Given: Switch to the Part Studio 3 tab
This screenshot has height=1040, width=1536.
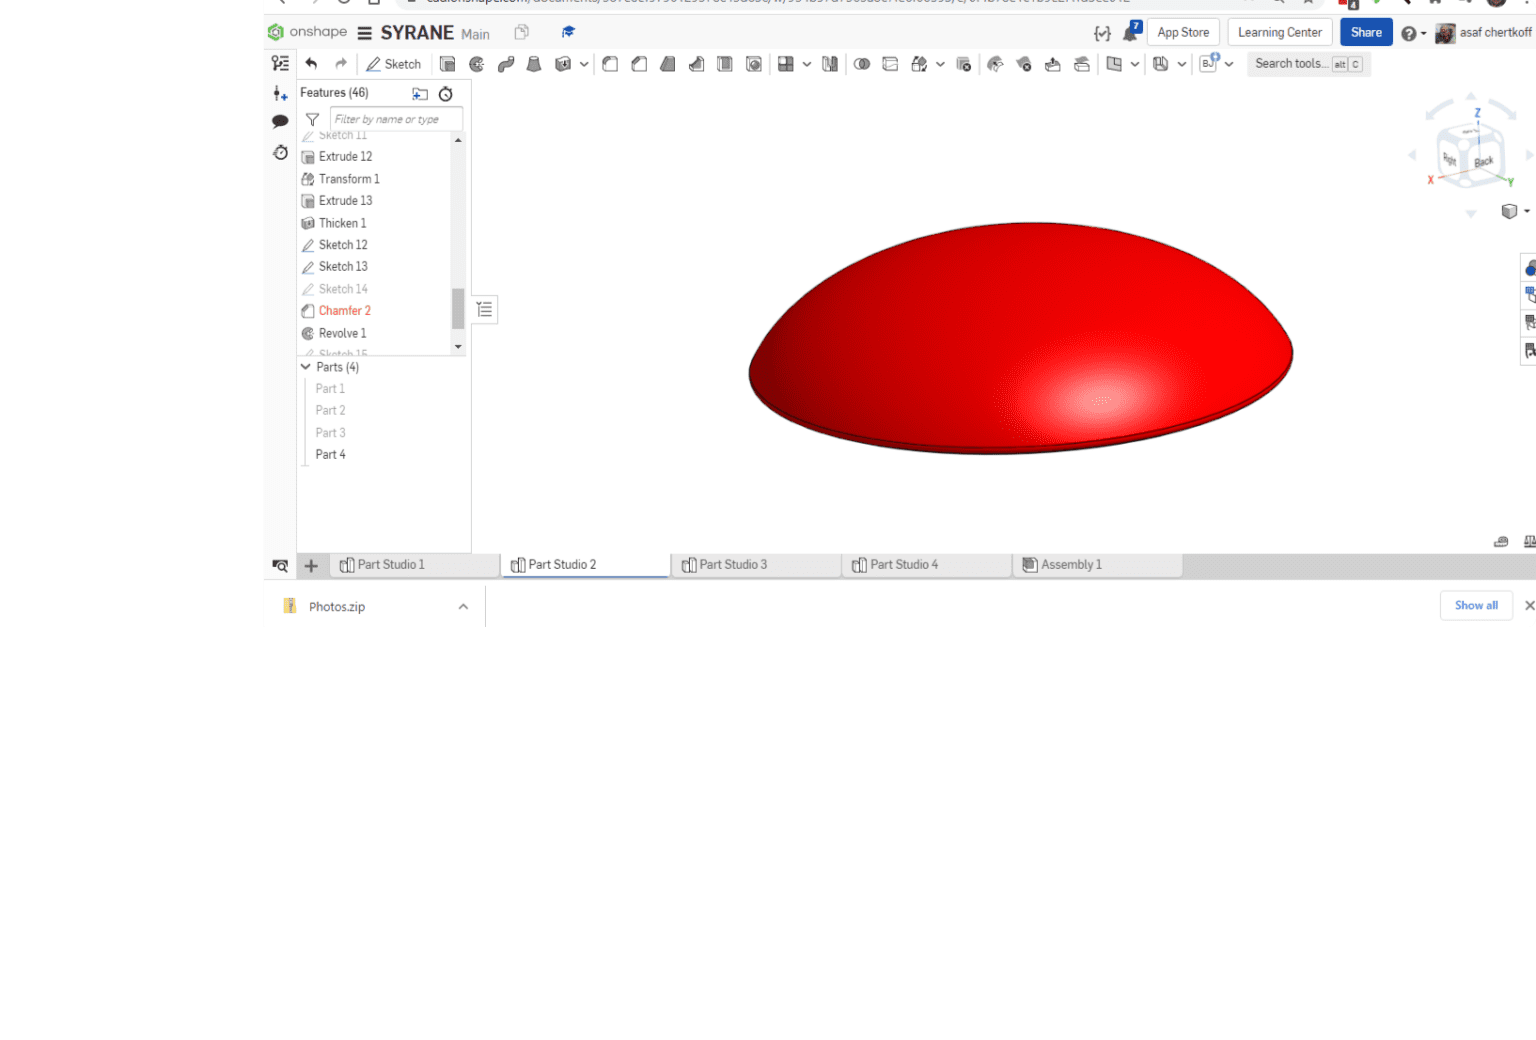Looking at the screenshot, I should (756, 565).
